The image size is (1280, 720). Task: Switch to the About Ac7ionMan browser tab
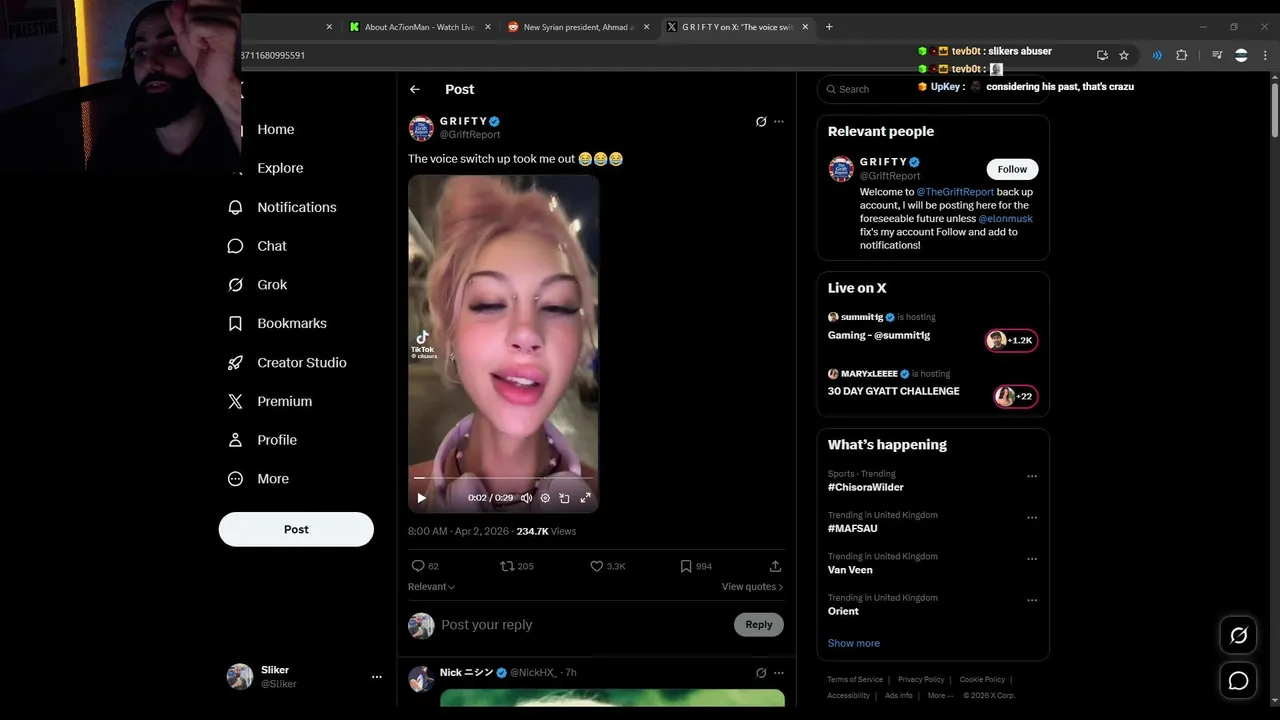[x=420, y=27]
